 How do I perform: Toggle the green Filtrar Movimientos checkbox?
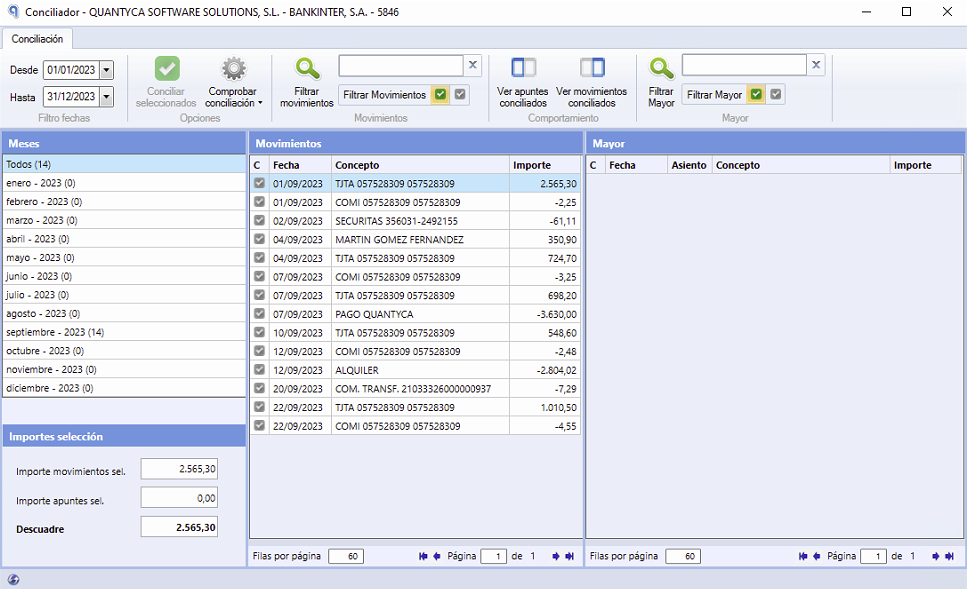coord(440,94)
